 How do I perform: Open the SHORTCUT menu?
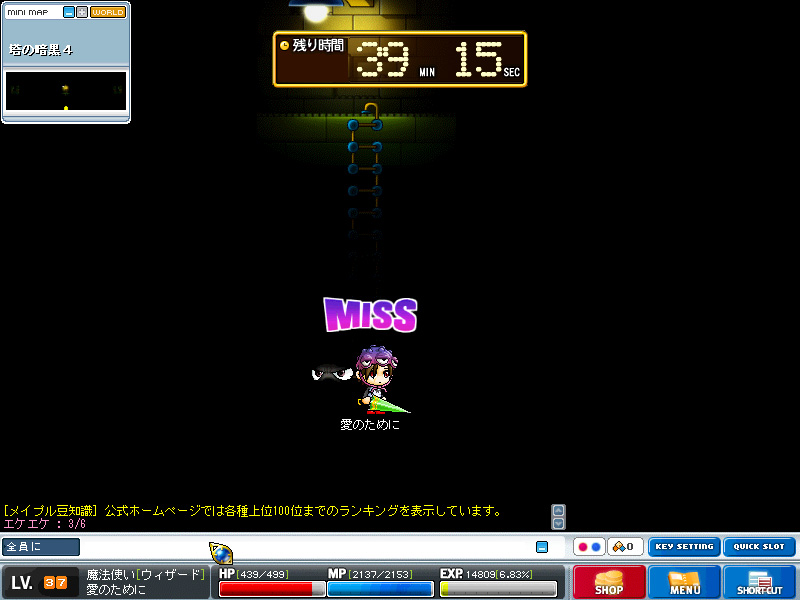click(760, 582)
